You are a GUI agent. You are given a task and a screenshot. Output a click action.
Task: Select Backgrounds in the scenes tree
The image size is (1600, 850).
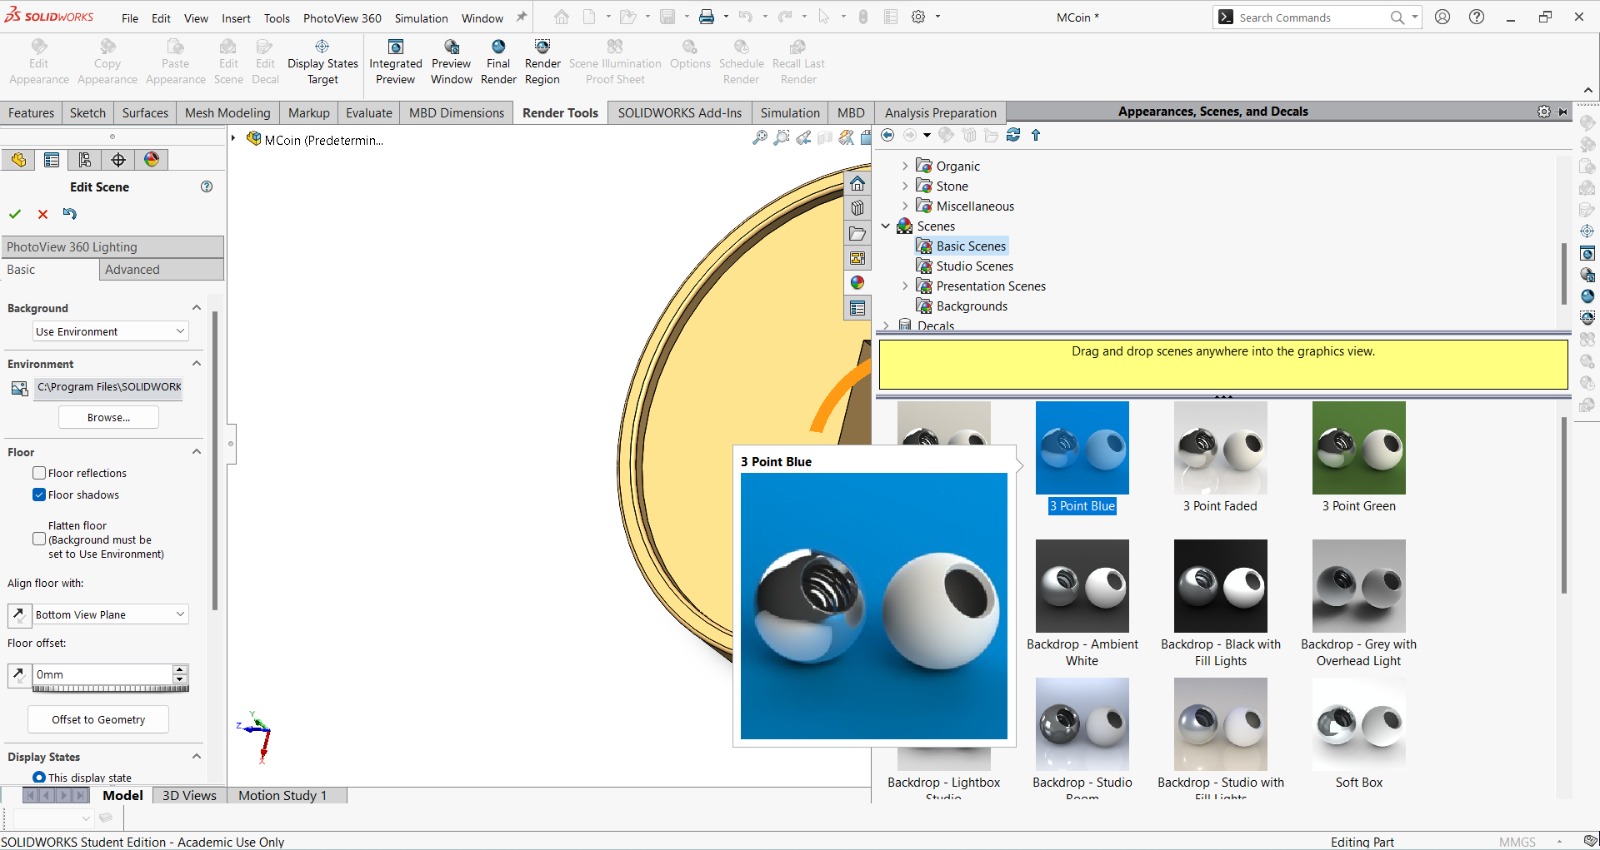[x=971, y=306]
